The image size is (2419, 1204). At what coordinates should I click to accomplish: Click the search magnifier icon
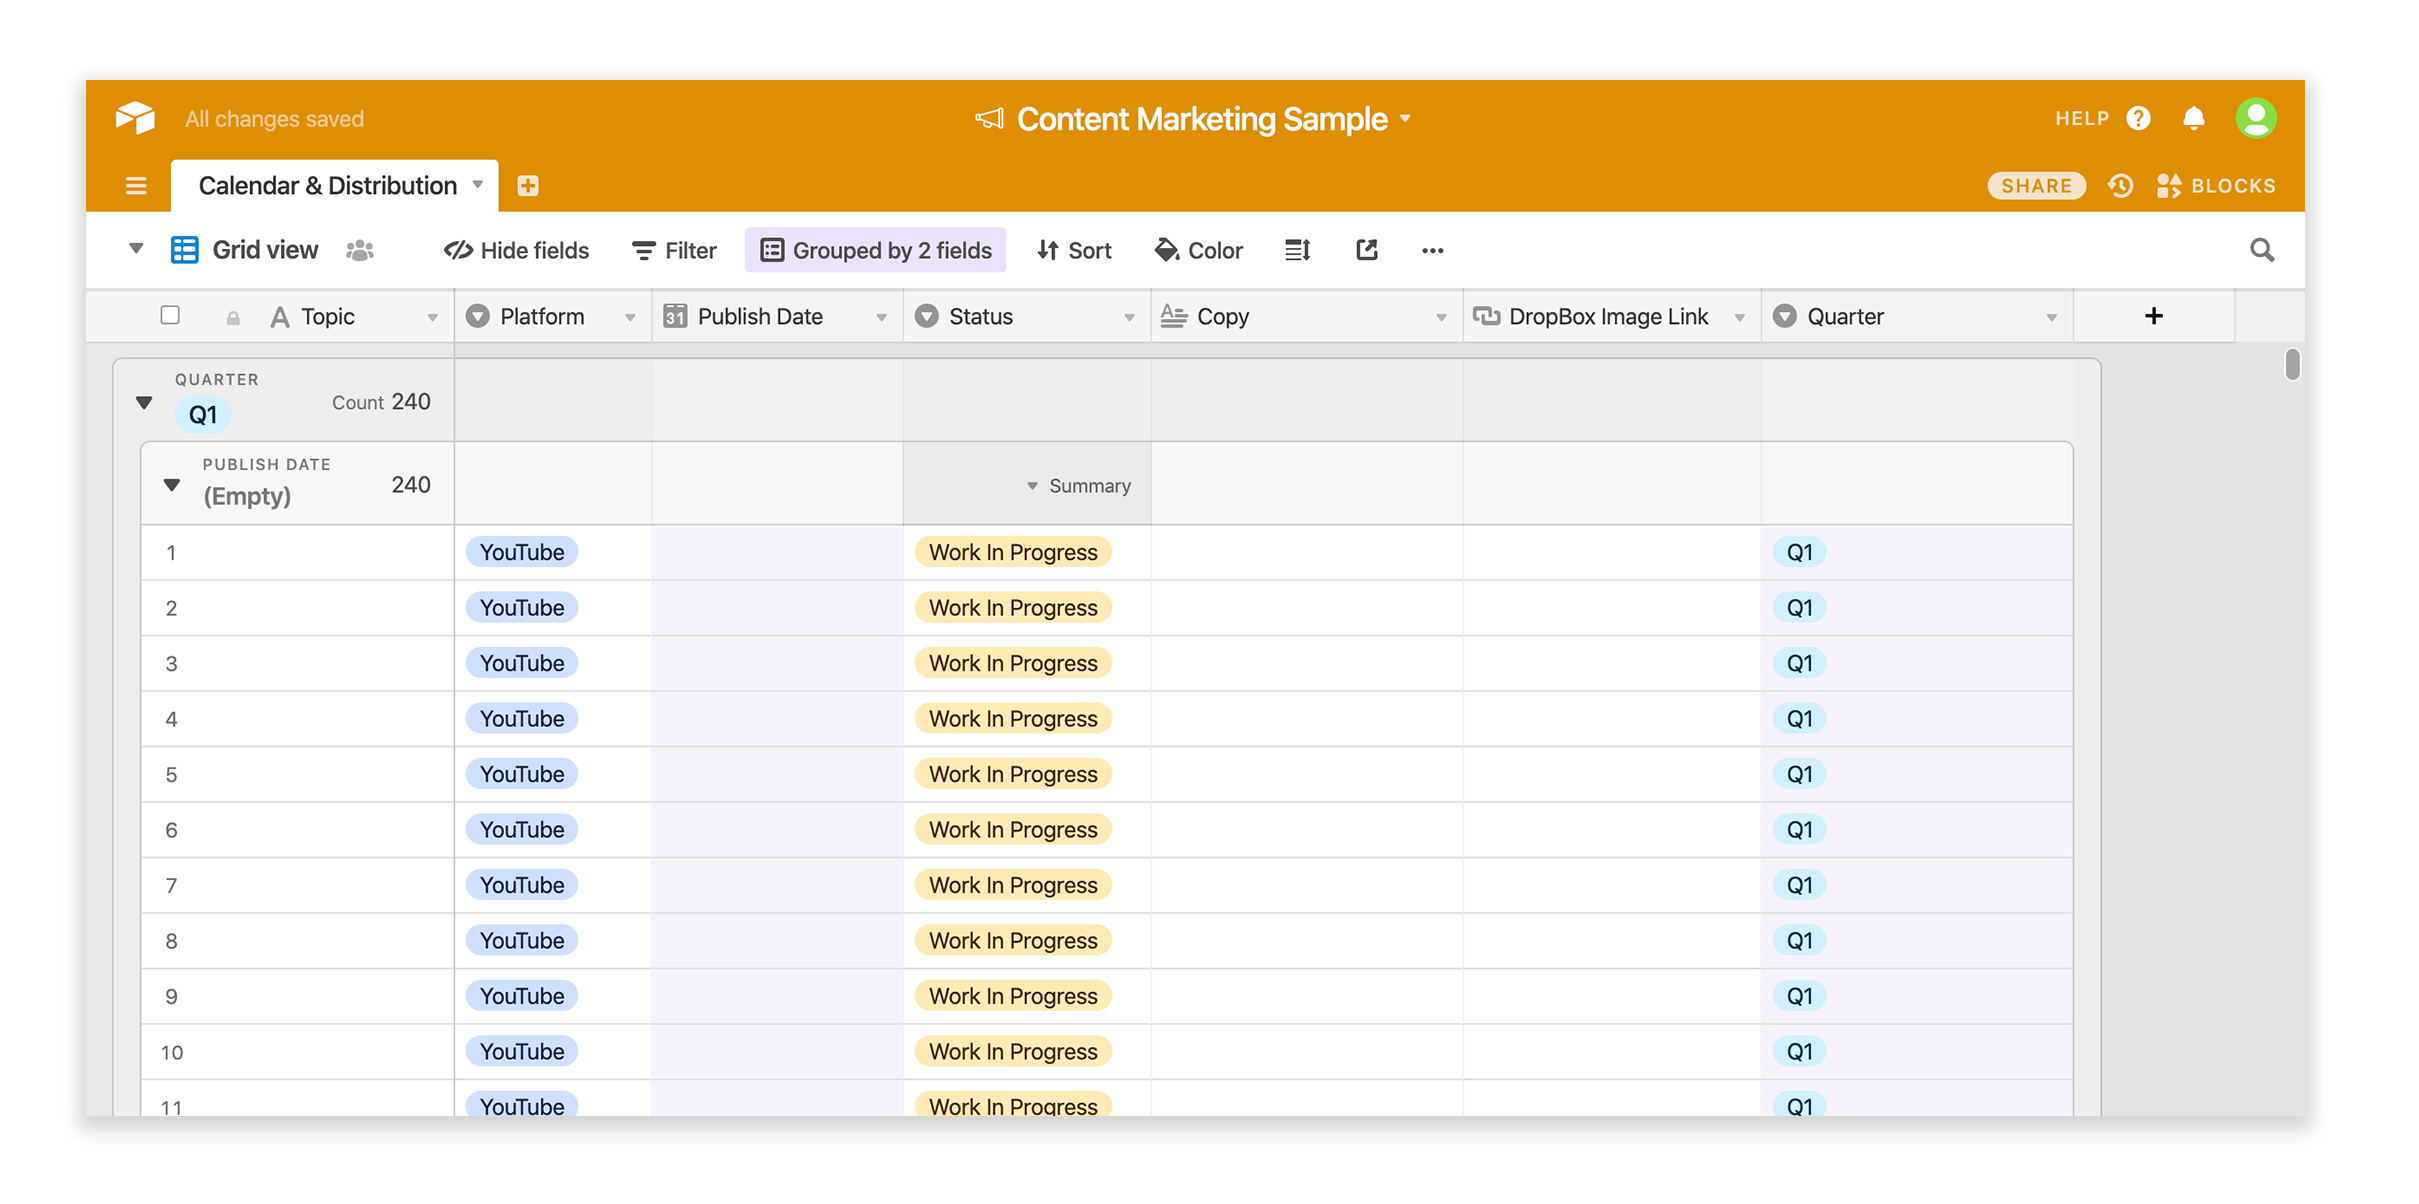click(x=2262, y=250)
